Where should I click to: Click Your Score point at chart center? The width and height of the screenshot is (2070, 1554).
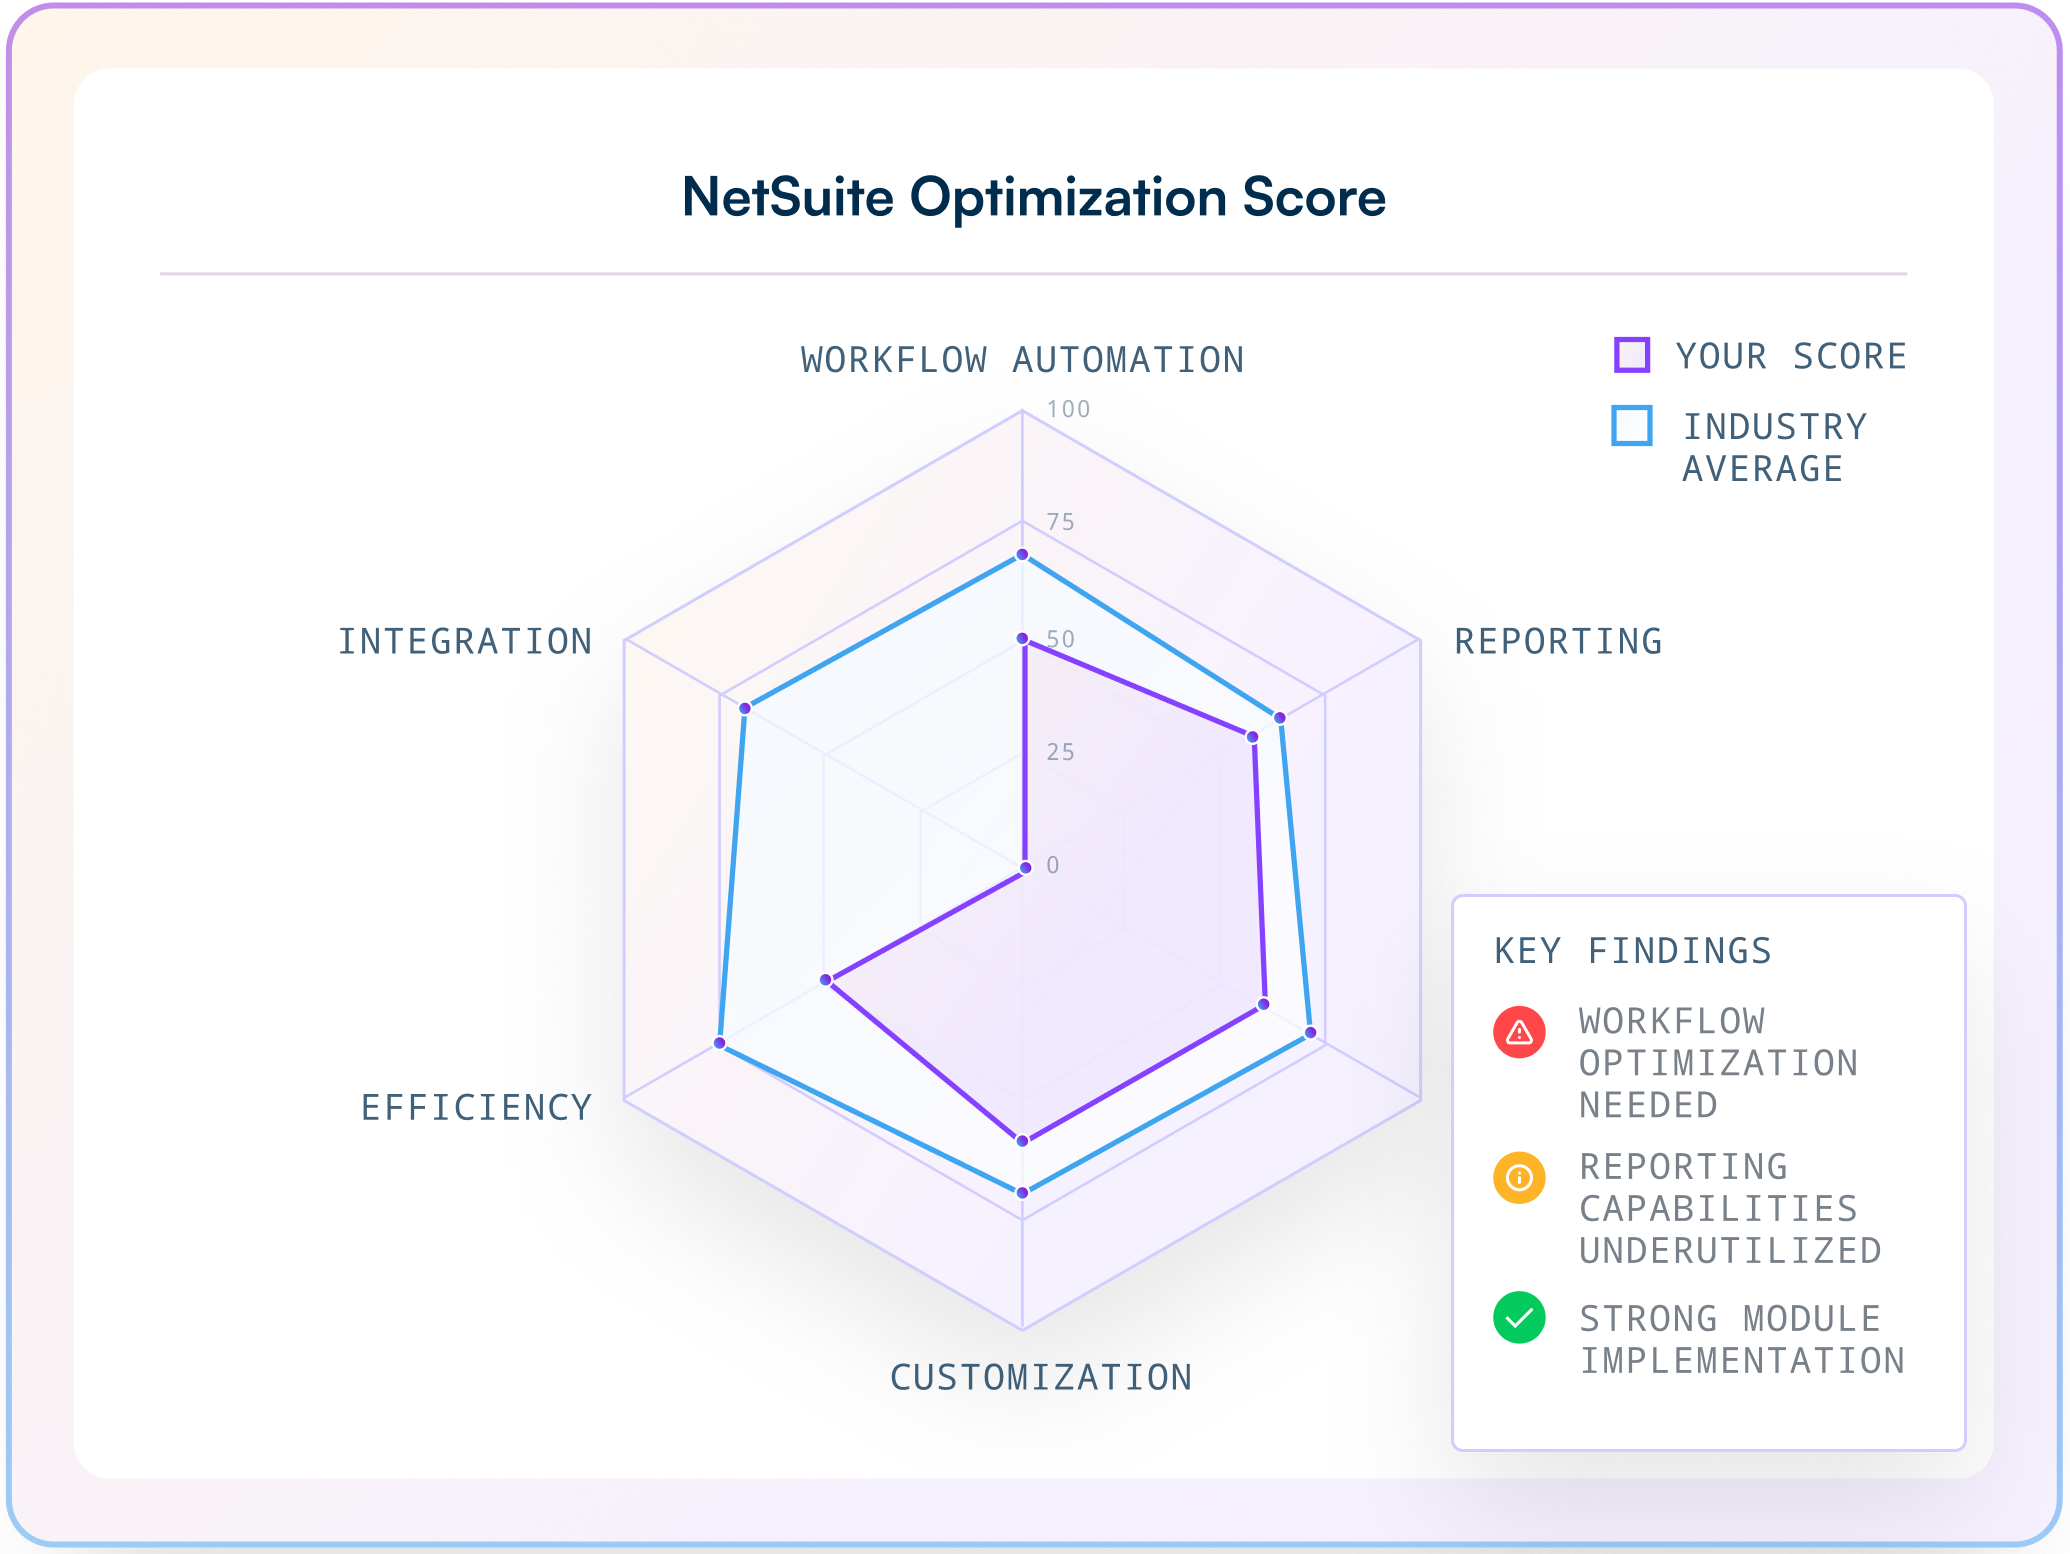pyautogui.click(x=1025, y=867)
